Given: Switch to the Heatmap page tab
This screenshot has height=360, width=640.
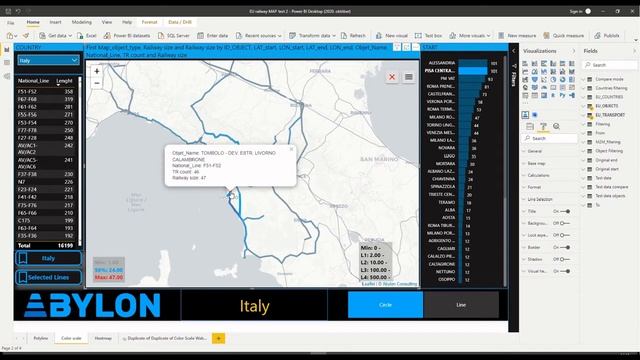Looking at the screenshot, I should [103, 338].
